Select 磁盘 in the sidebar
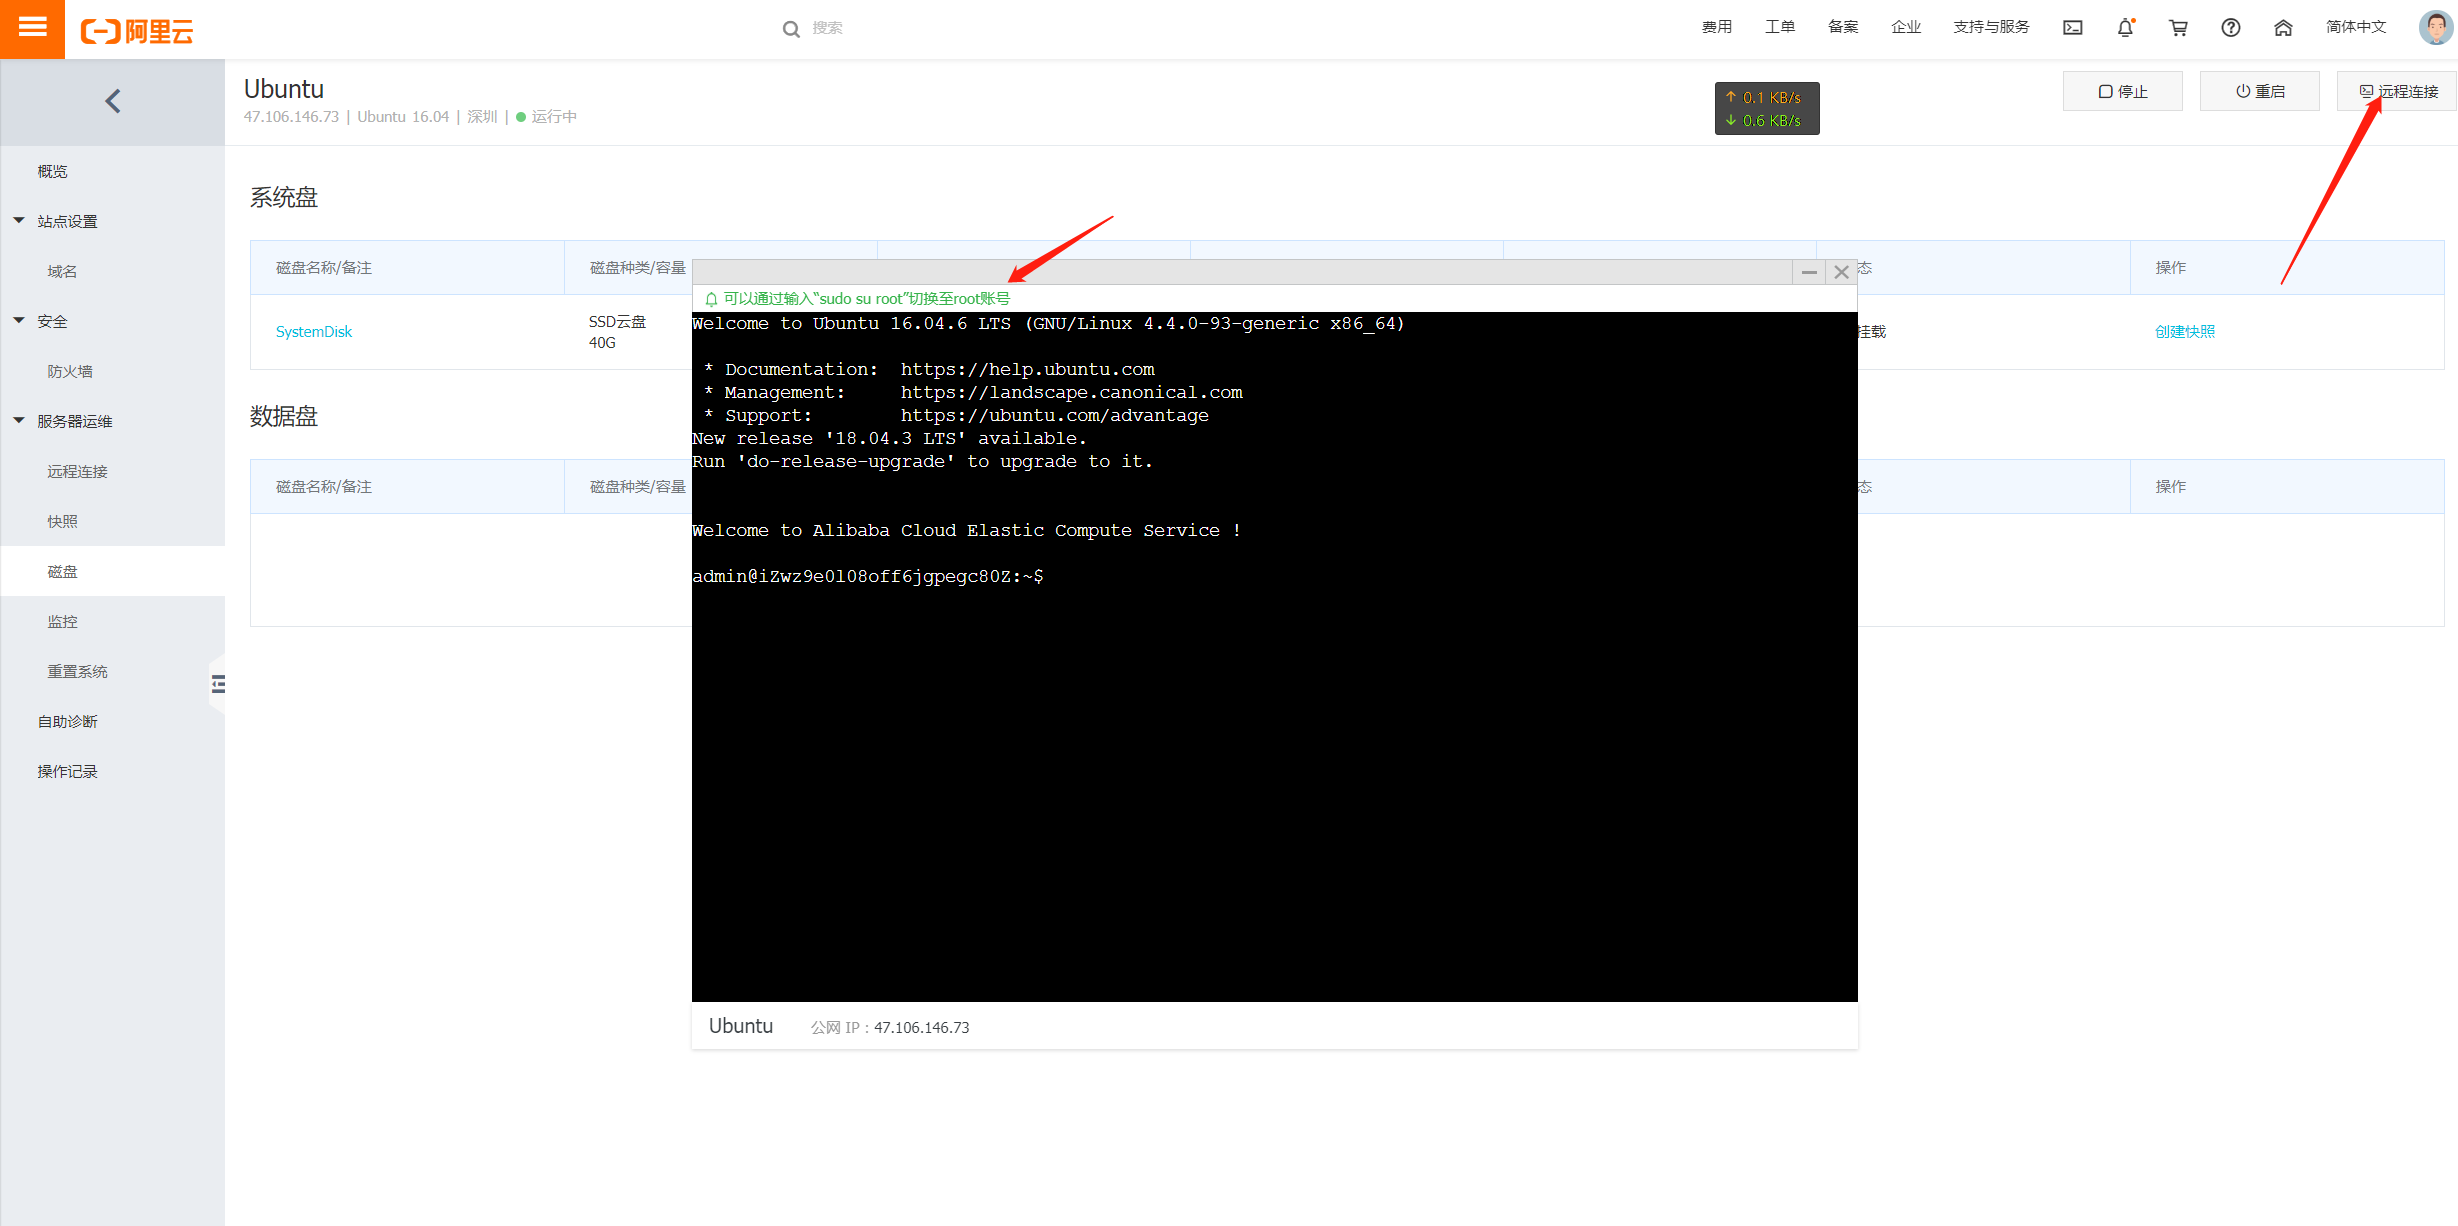Viewport: 2458px width, 1226px height. tap(112, 571)
